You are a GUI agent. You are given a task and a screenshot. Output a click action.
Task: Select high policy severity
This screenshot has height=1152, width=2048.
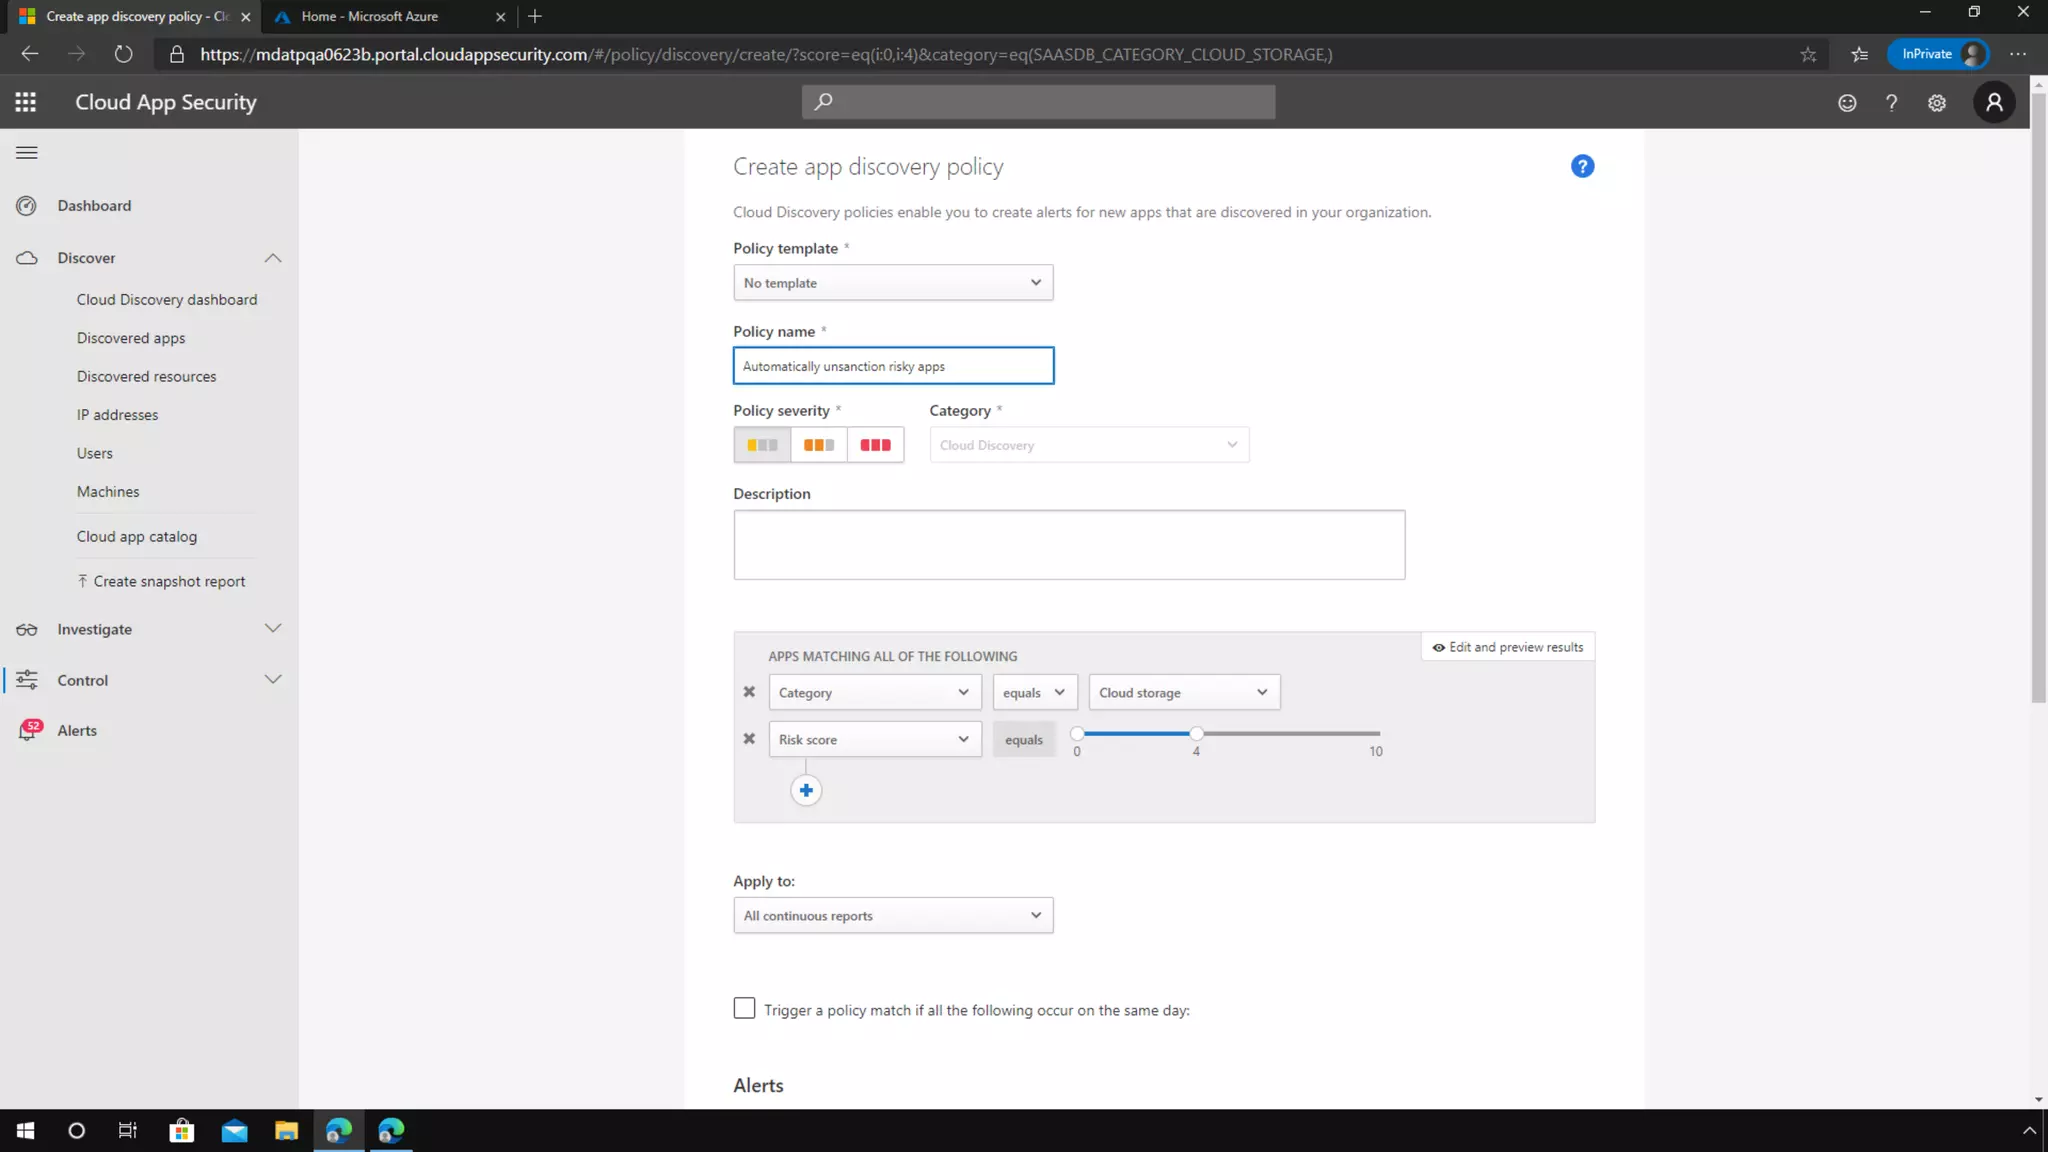pos(875,445)
